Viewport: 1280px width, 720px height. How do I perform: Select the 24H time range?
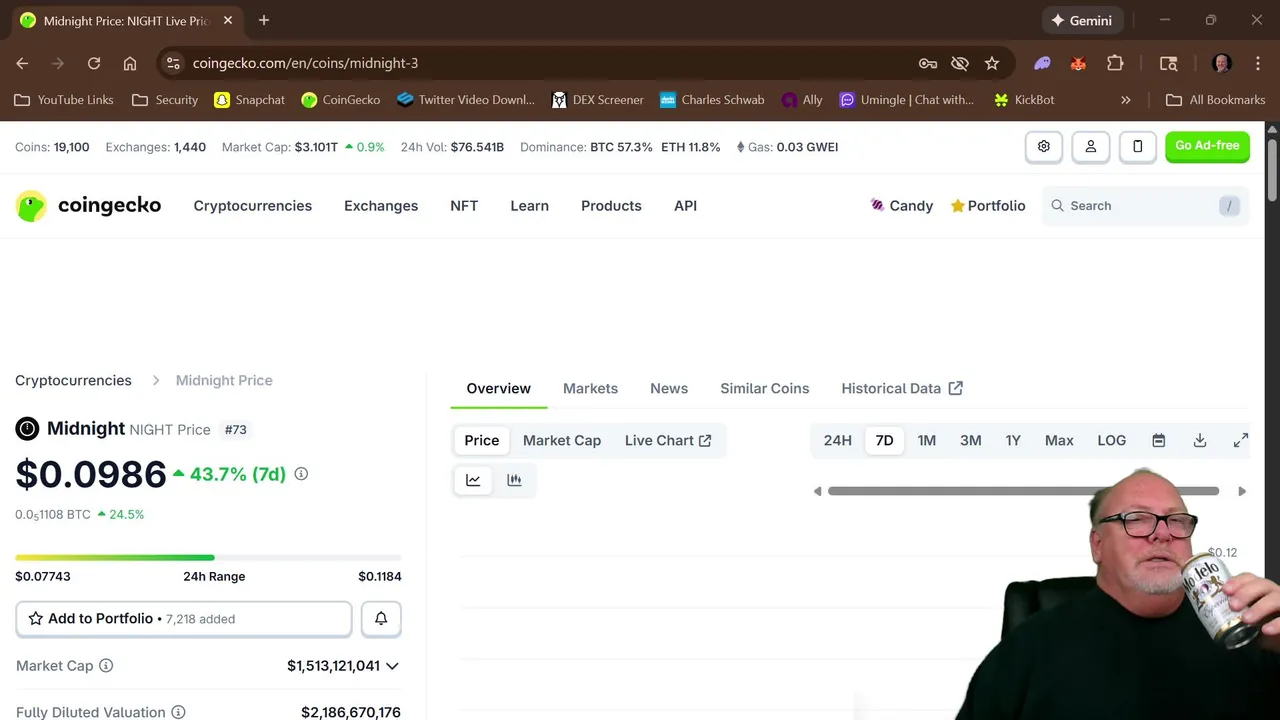coord(838,440)
